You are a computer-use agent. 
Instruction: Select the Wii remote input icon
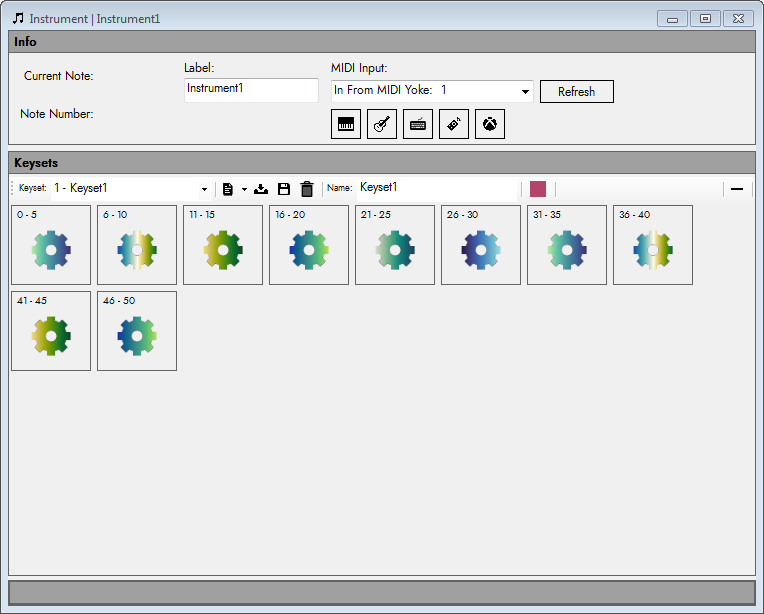(x=454, y=124)
